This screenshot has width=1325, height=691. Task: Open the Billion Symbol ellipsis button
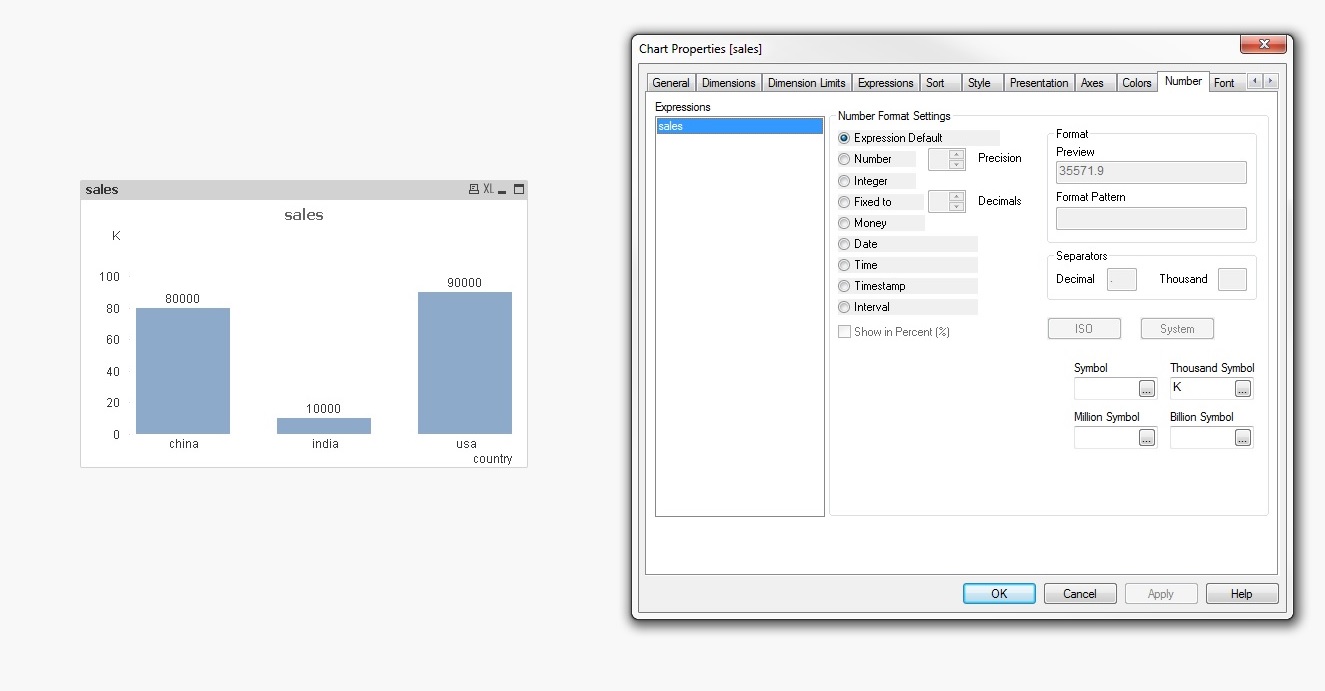(x=1243, y=438)
